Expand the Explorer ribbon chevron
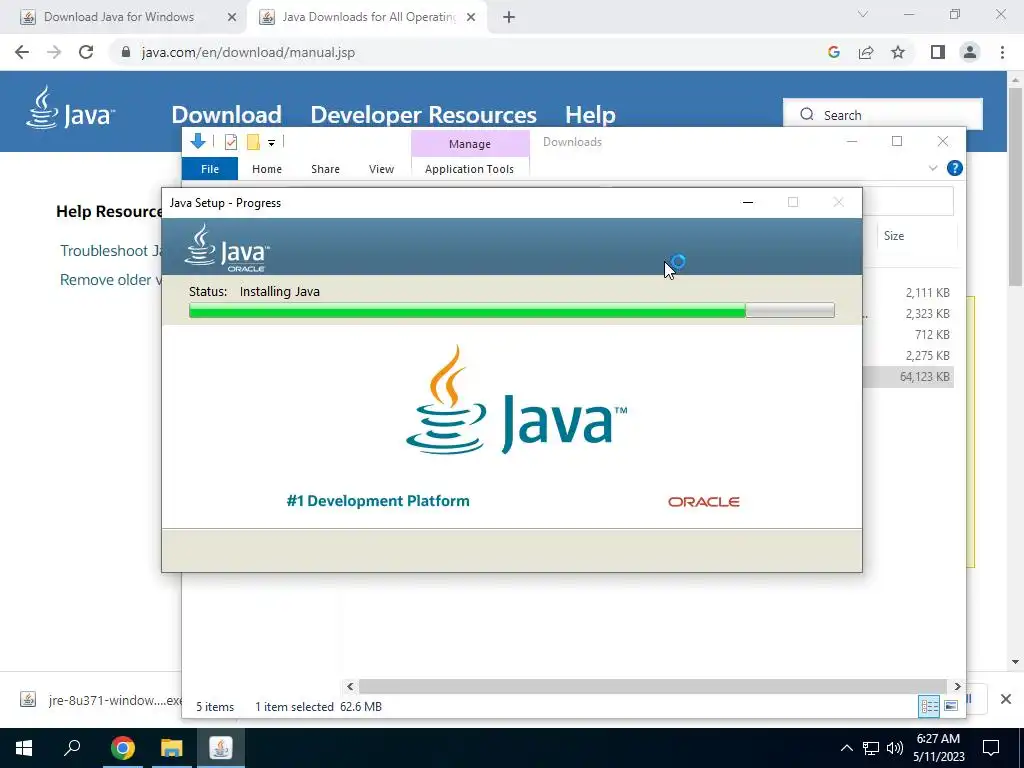 [x=933, y=168]
